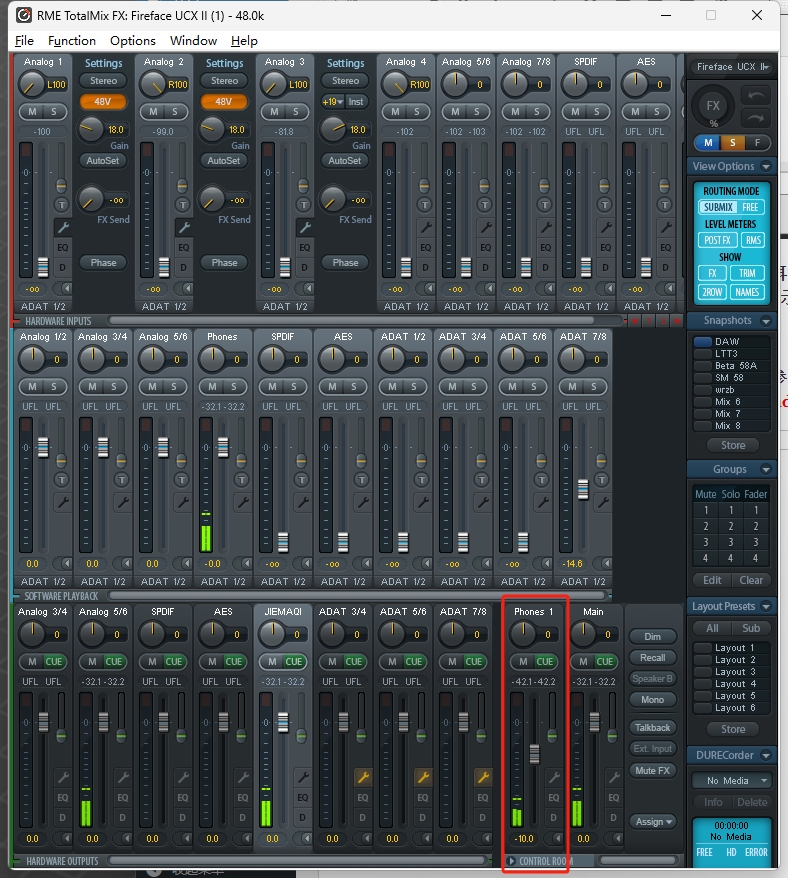Open Dynamics D on Main output
788x878 pixels.
614,818
